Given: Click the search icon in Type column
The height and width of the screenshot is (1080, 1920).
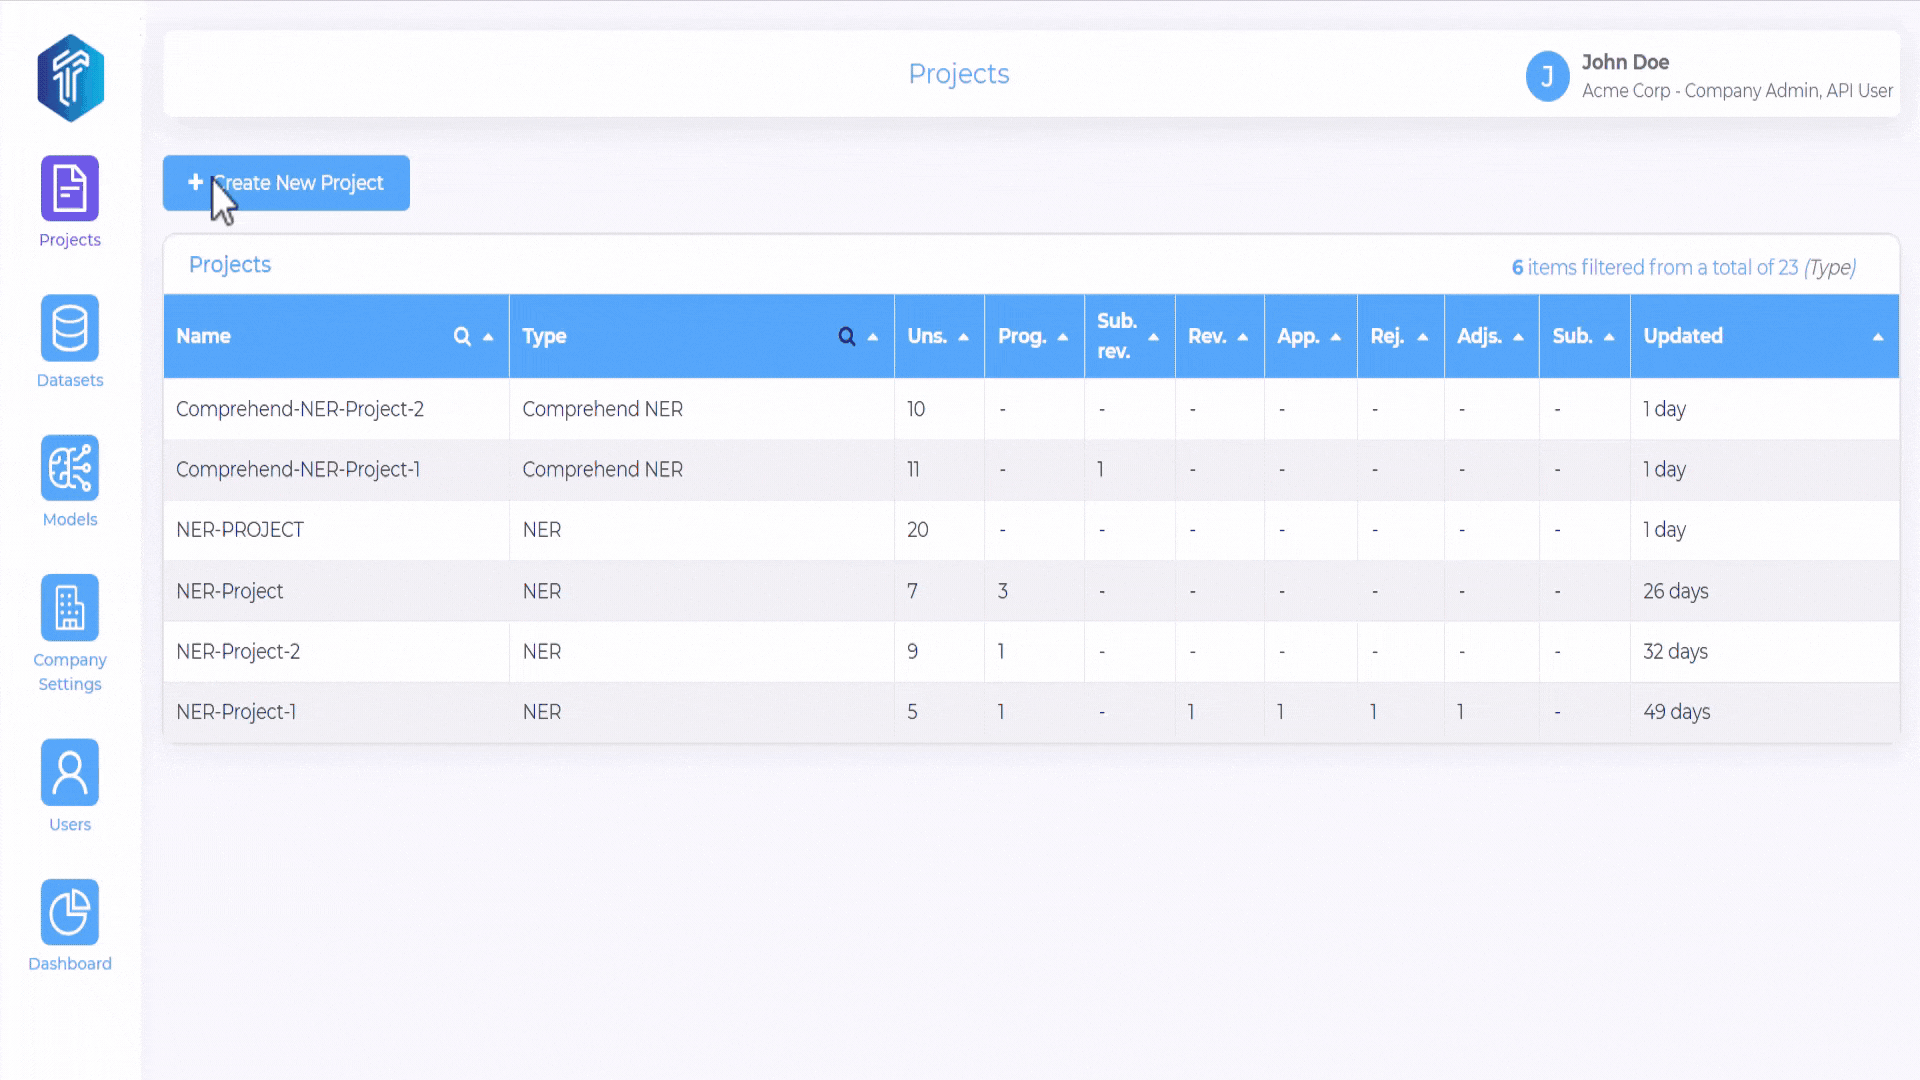Looking at the screenshot, I should 847,336.
